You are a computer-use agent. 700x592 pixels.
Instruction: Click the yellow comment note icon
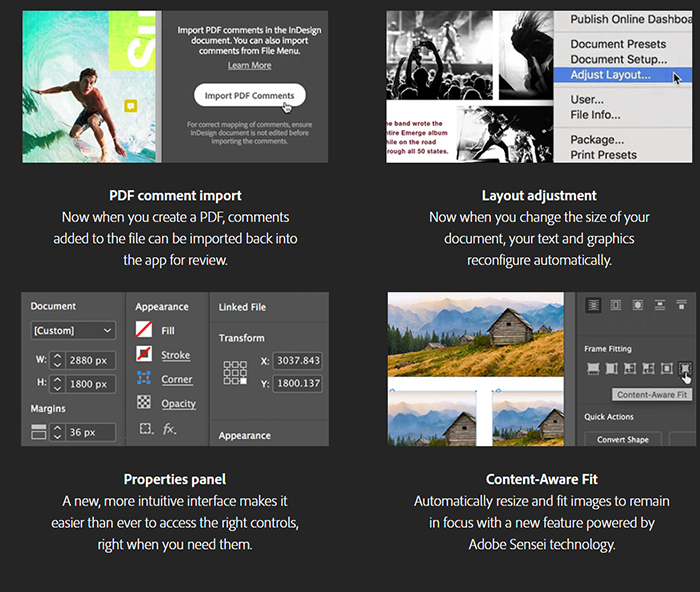coord(130,104)
